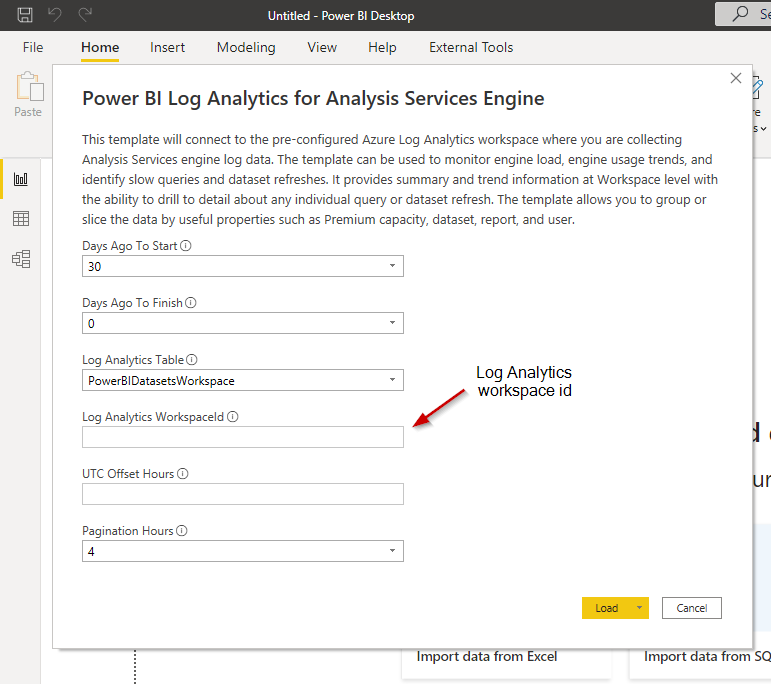The image size is (771, 684).
Task: Open the Days Ago To Finish dropdown
Action: [x=392, y=323]
